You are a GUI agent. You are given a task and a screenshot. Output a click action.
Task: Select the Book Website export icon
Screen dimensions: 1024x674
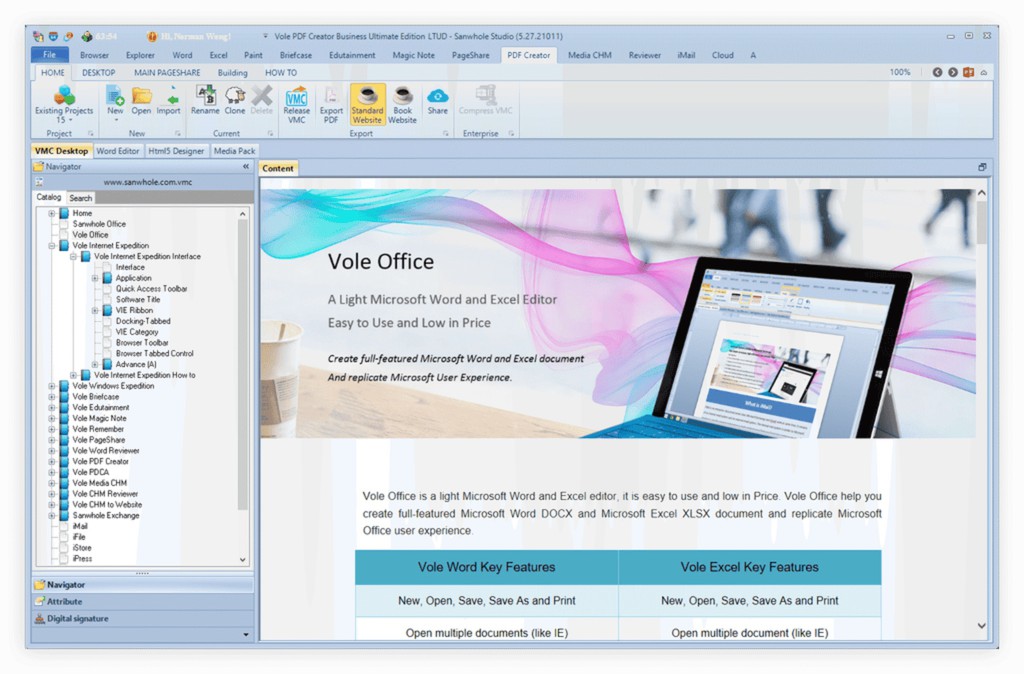point(403,103)
